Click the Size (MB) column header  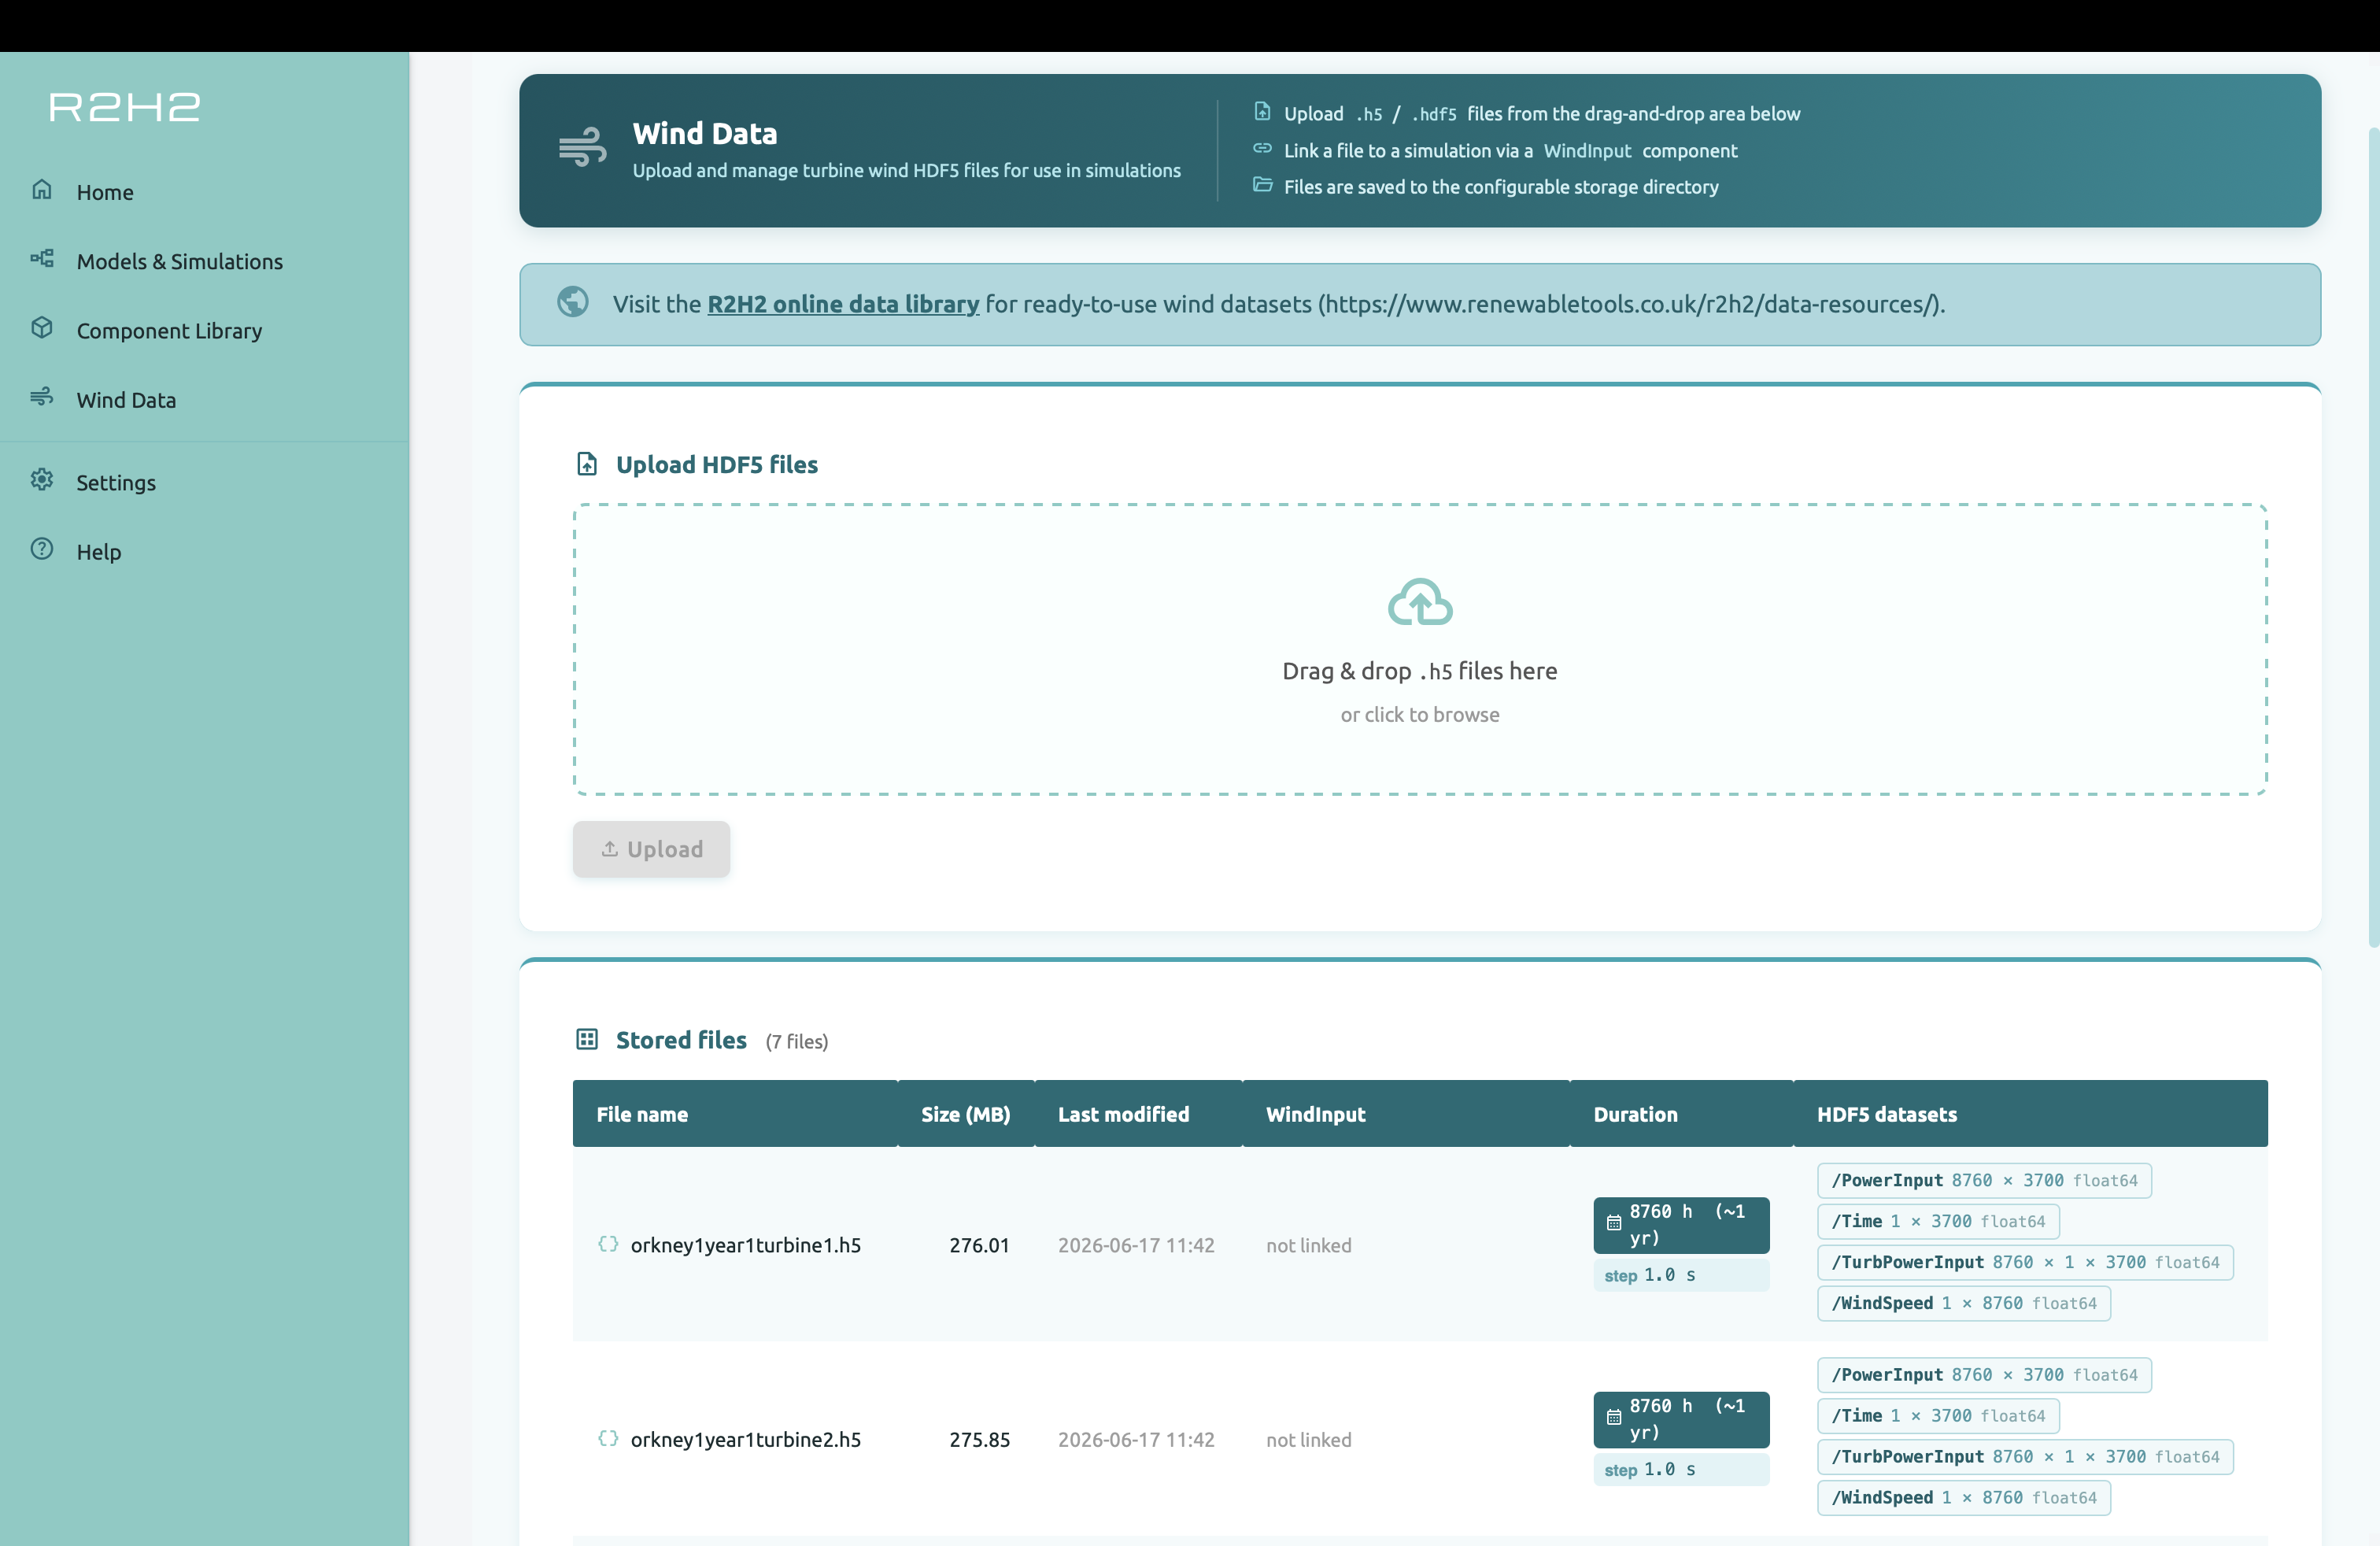pyautogui.click(x=965, y=1114)
